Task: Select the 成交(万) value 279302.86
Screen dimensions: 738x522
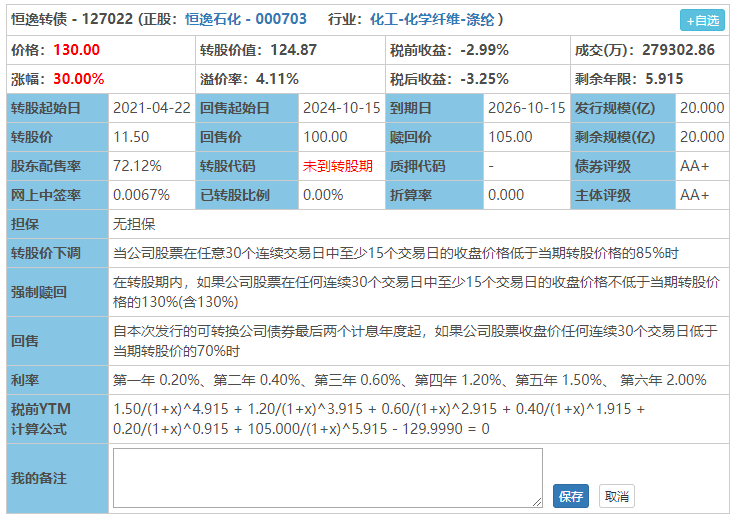Action: tap(678, 50)
